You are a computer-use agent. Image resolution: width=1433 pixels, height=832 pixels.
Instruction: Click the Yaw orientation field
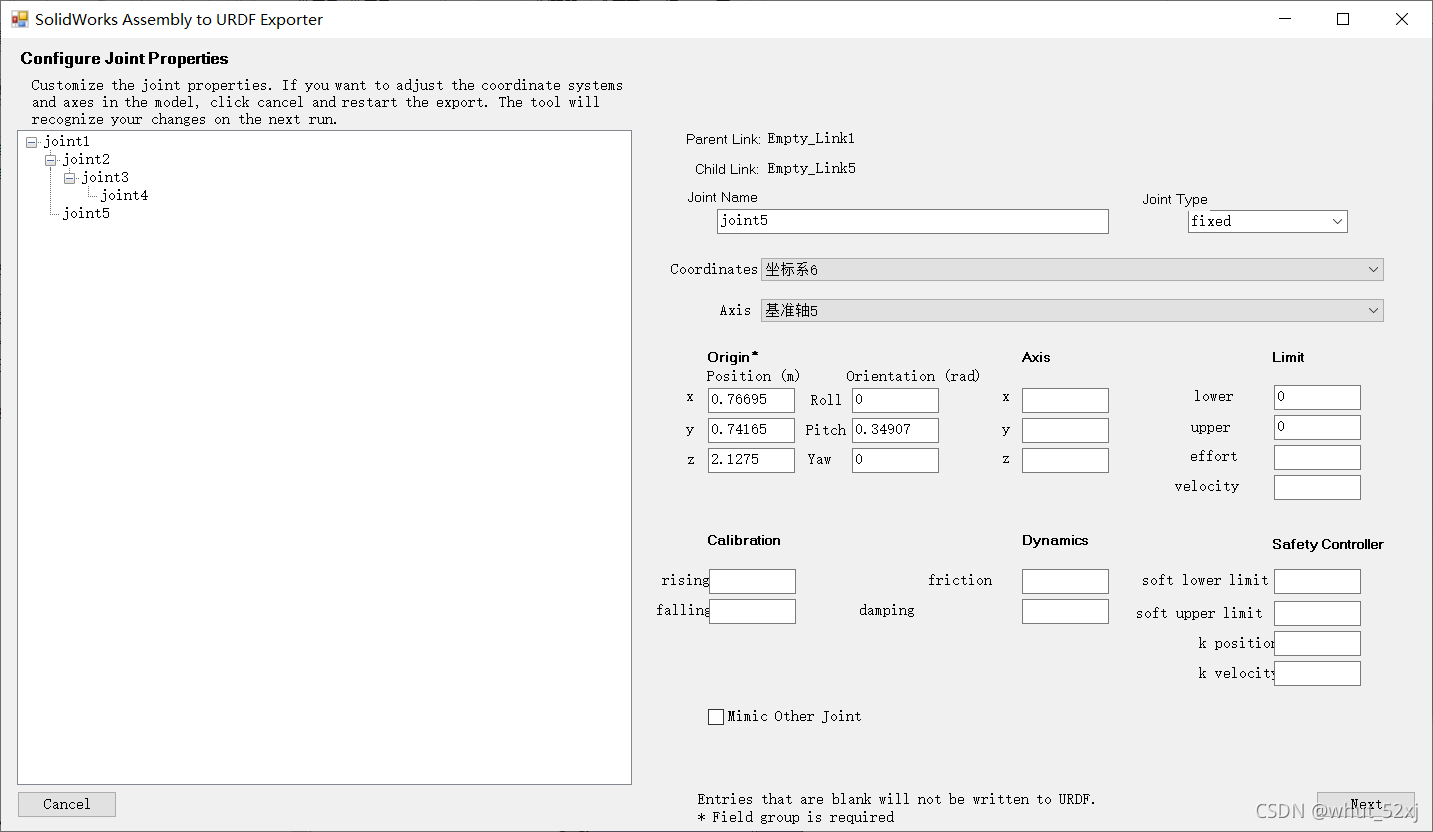(x=895, y=460)
